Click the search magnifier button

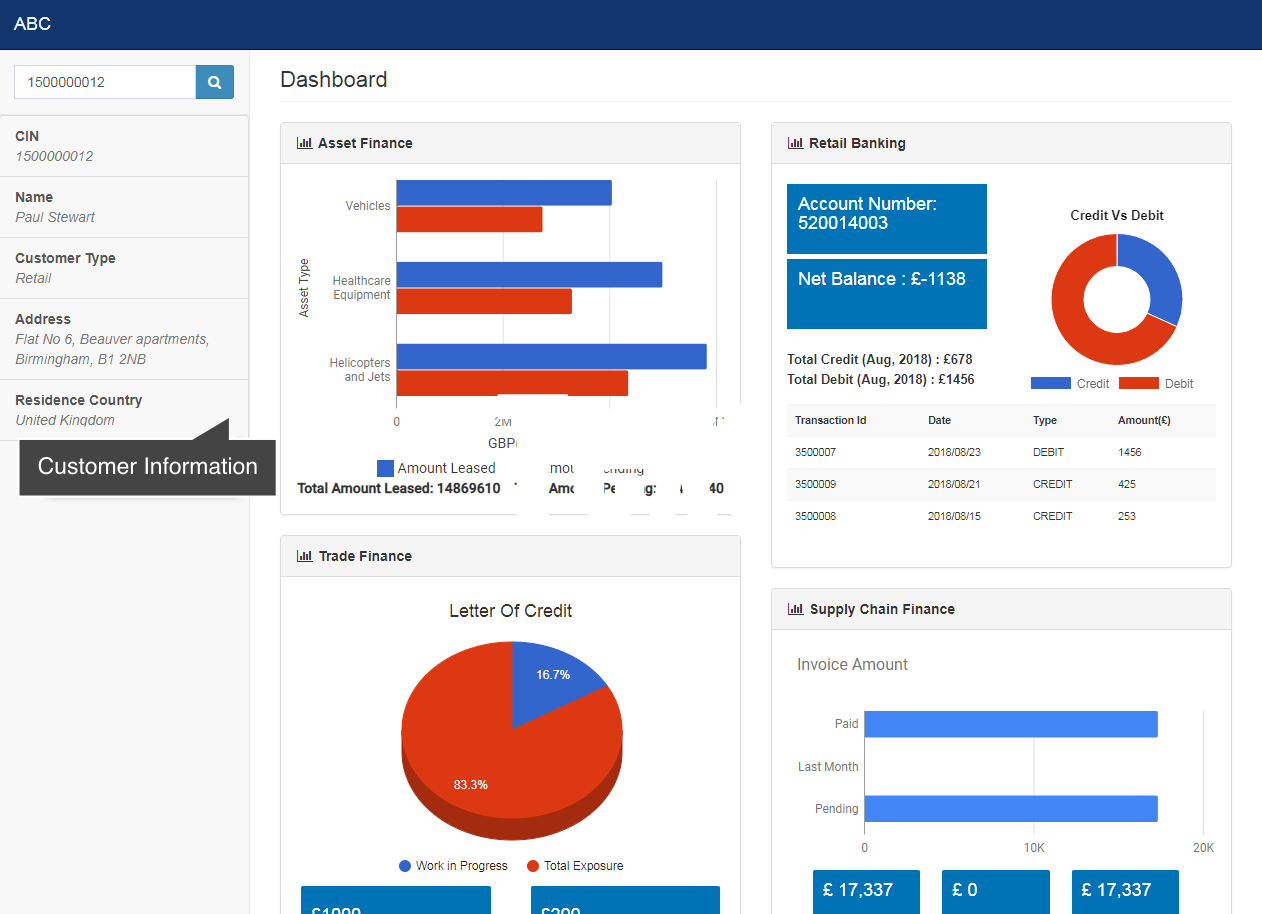[214, 82]
